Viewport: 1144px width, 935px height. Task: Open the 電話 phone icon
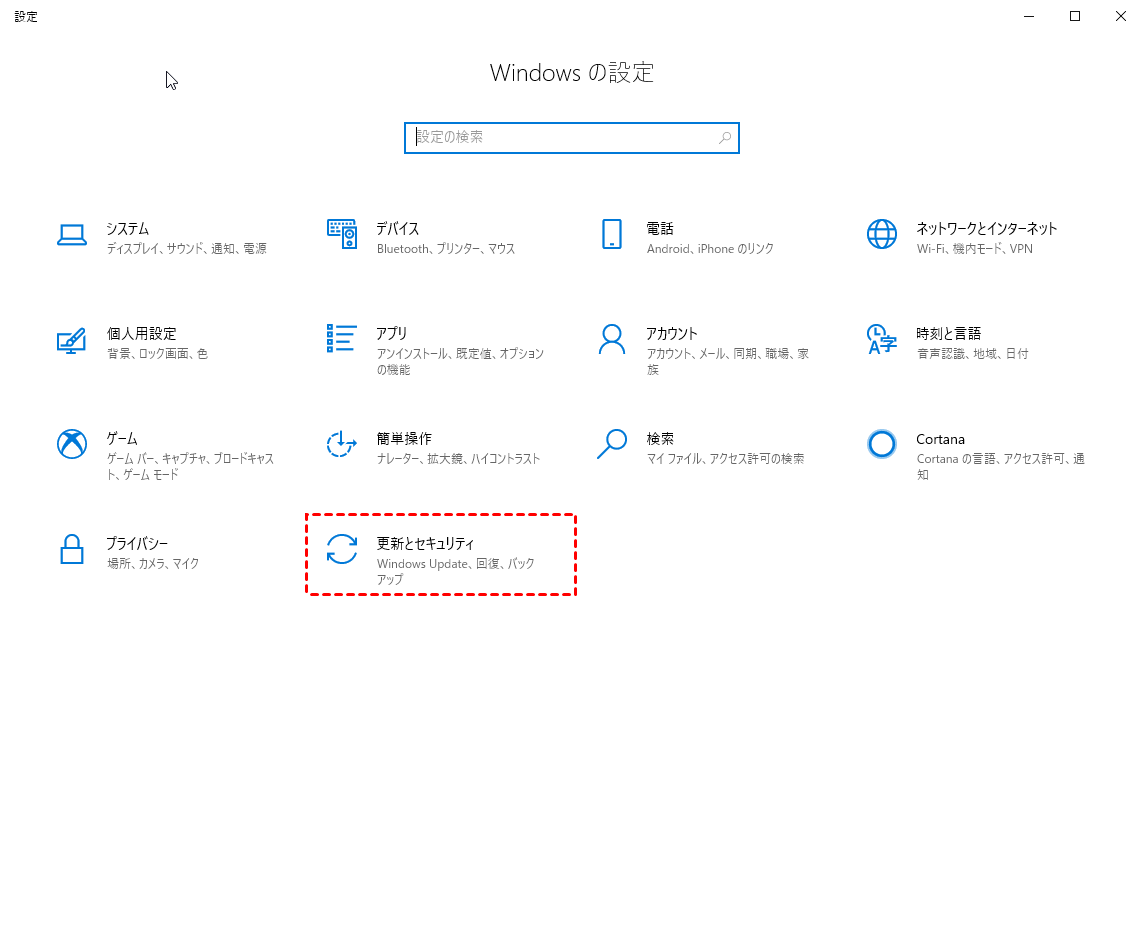pyautogui.click(x=611, y=234)
